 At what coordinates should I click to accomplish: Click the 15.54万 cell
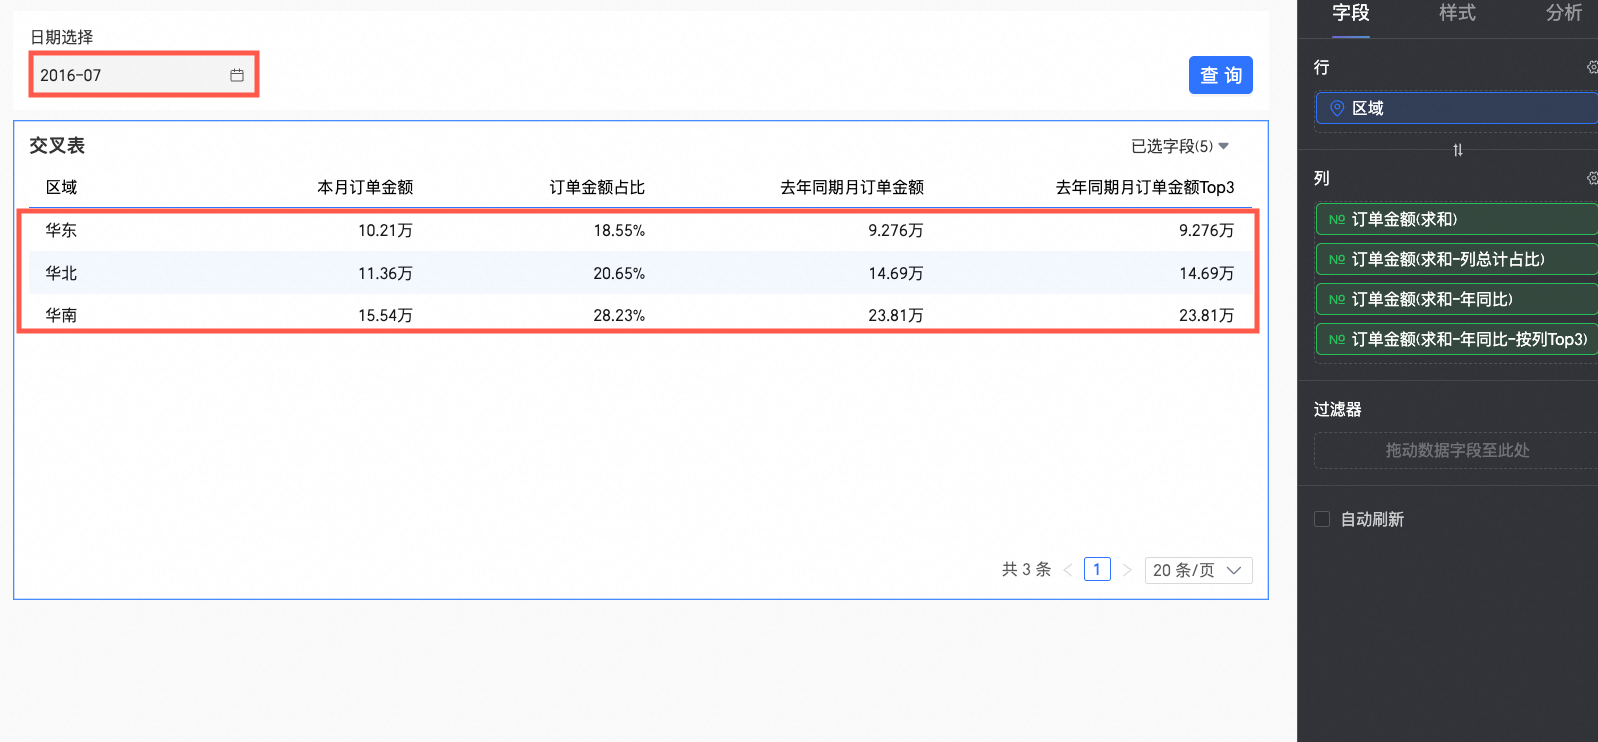click(x=385, y=315)
